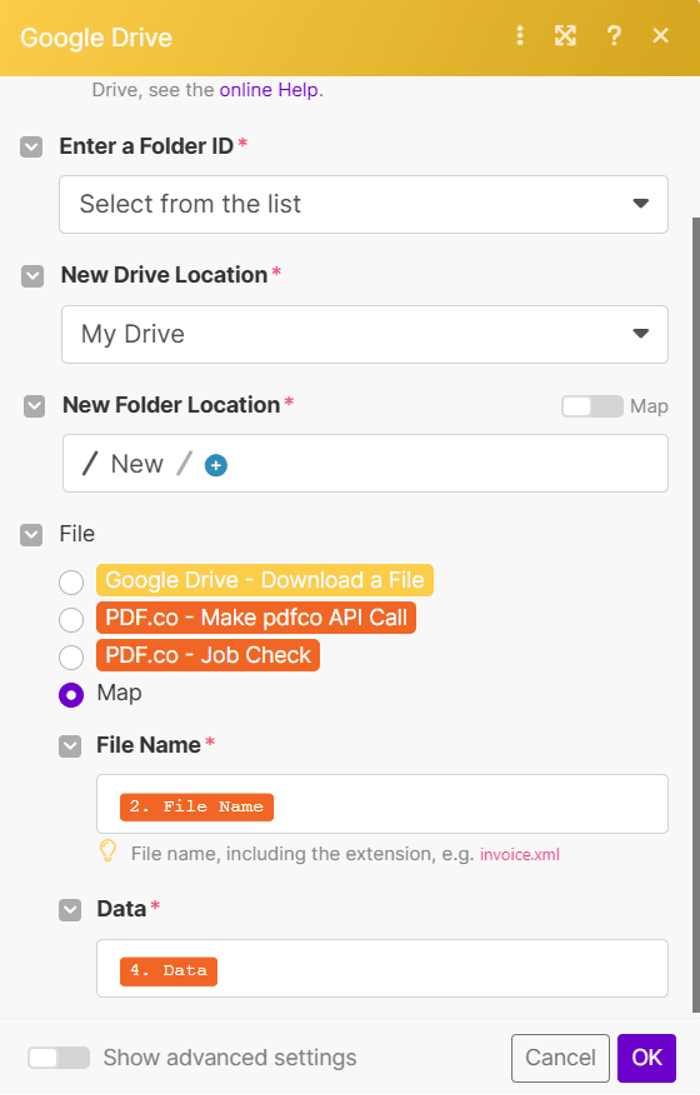
Task: Collapse the Enter a Folder ID field
Action: point(32,147)
